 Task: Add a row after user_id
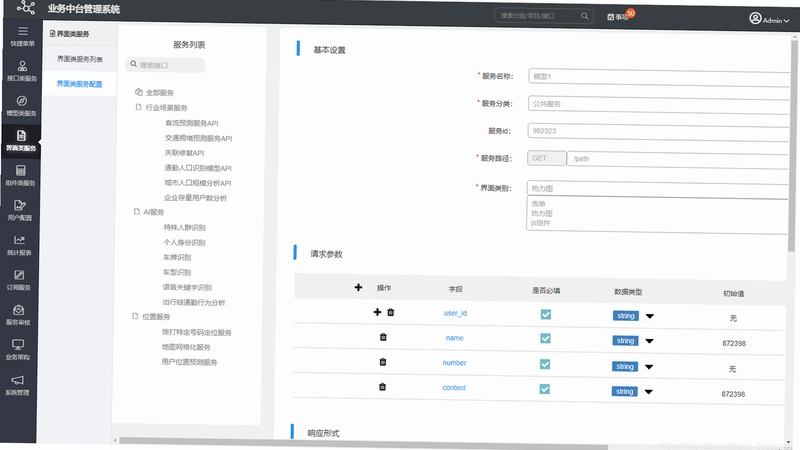click(x=377, y=312)
